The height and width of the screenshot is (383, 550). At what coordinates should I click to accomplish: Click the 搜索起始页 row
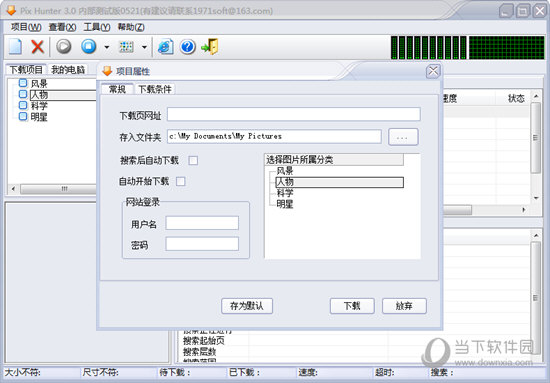[x=204, y=341]
